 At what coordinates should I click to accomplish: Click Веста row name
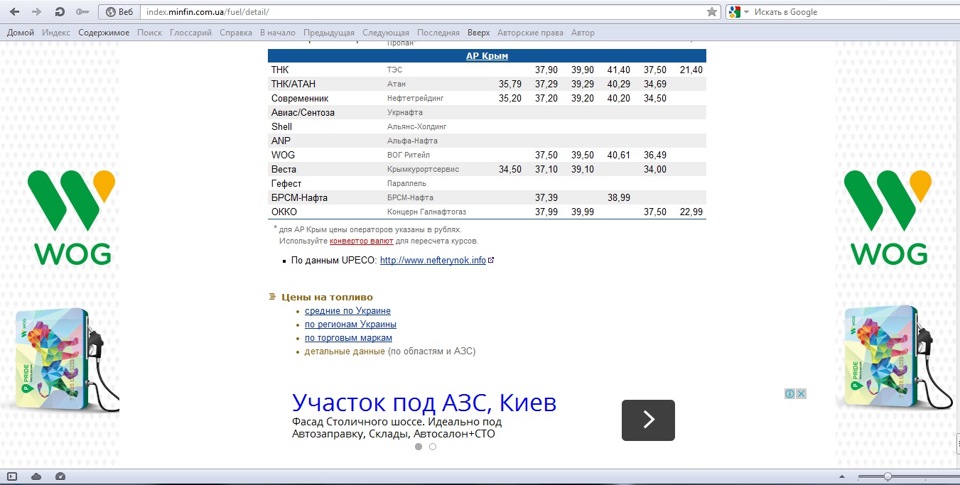pyautogui.click(x=283, y=169)
